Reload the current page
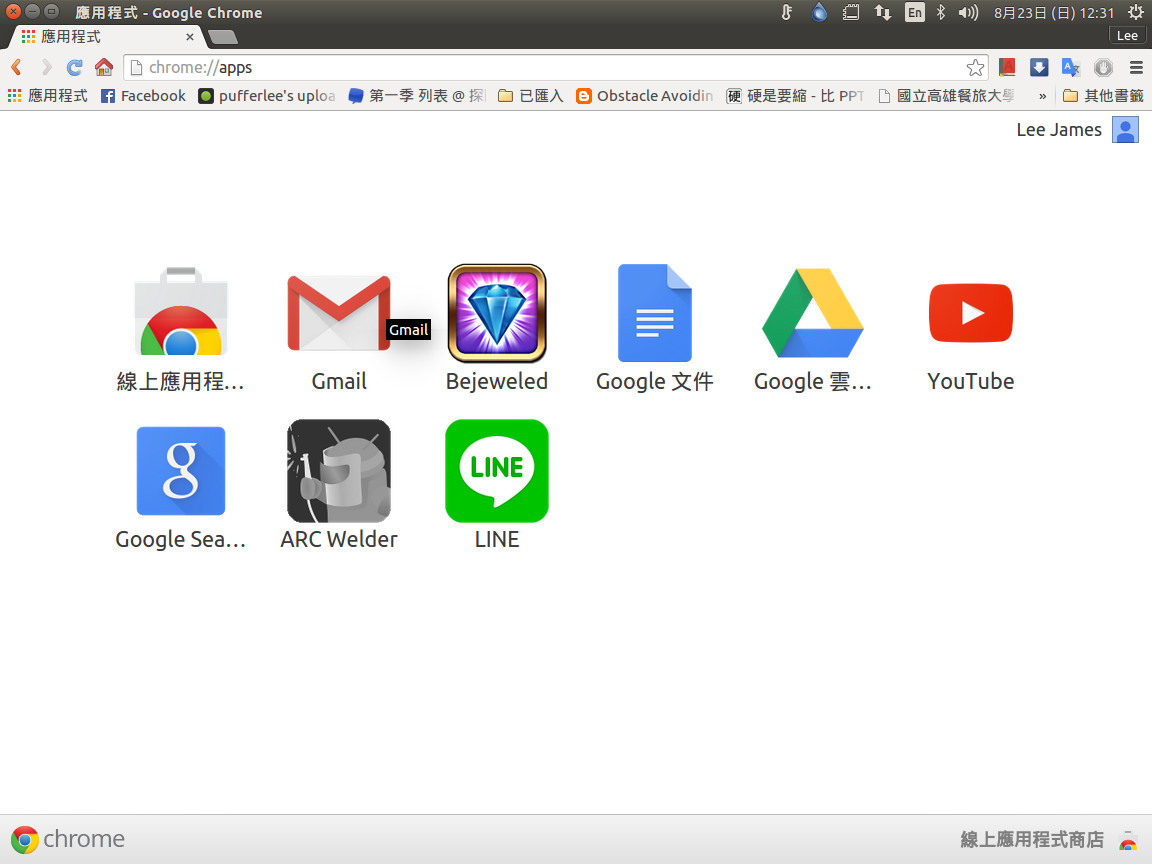The image size is (1152, 864). [x=74, y=68]
